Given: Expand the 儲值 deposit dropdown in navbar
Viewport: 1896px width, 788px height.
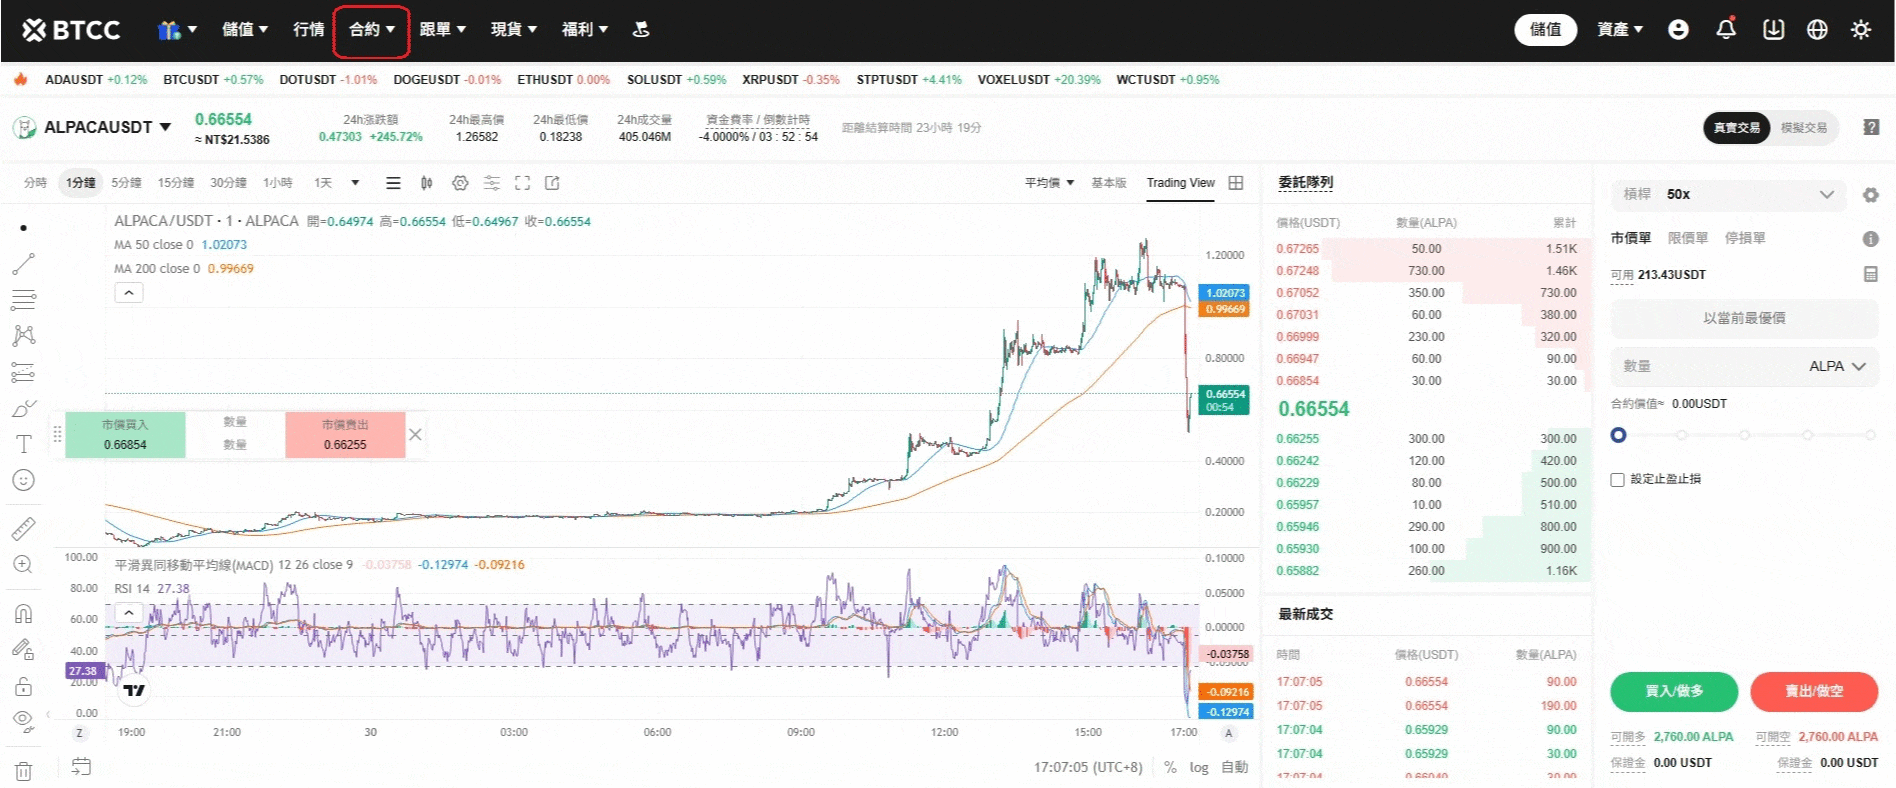Looking at the screenshot, I should click(x=245, y=30).
